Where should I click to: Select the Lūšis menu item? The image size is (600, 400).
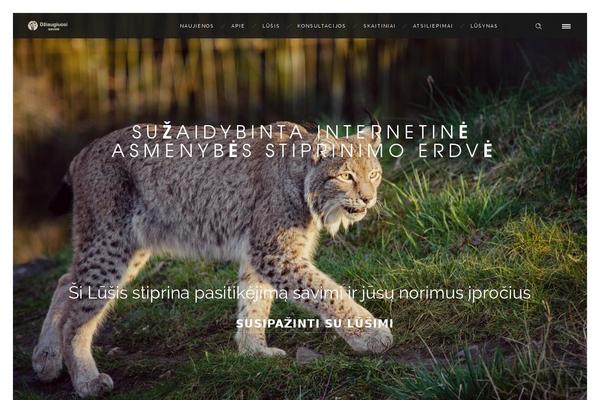tap(271, 26)
